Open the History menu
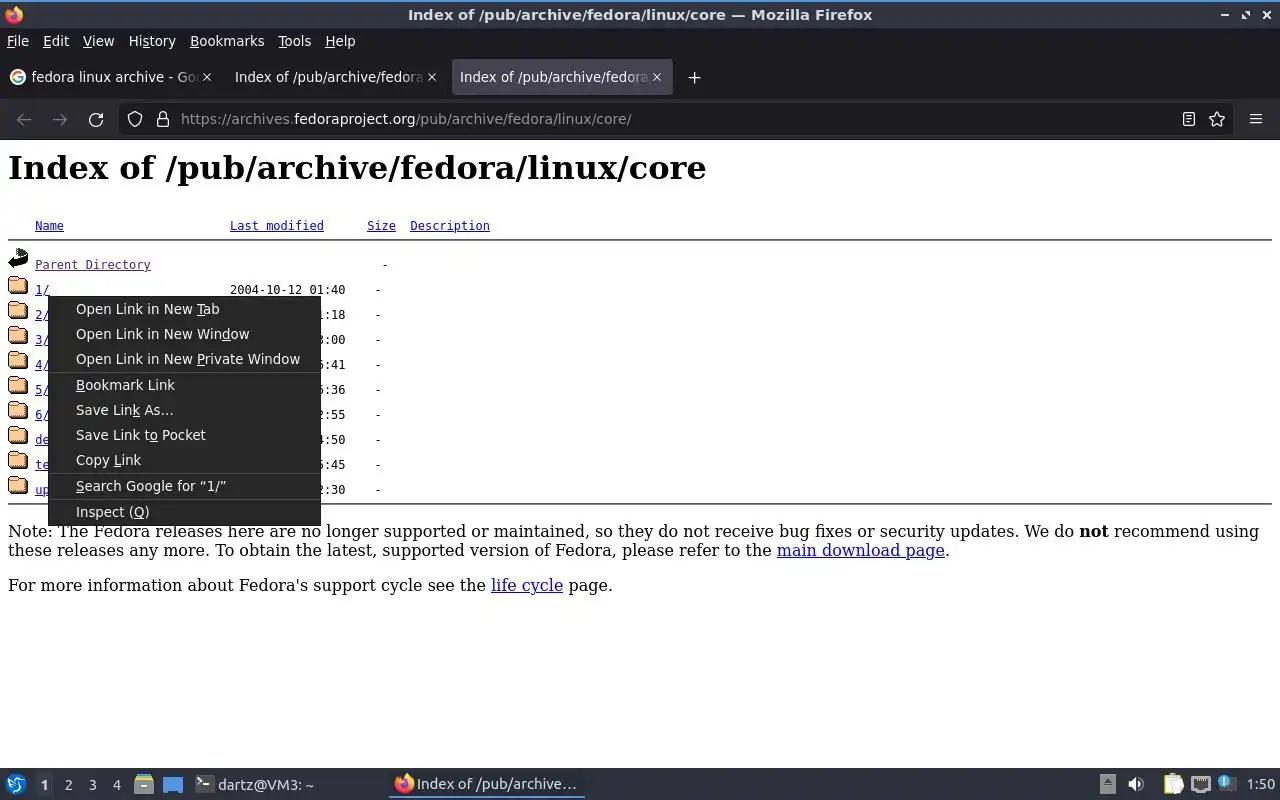Viewport: 1280px width, 800px height. (152, 41)
